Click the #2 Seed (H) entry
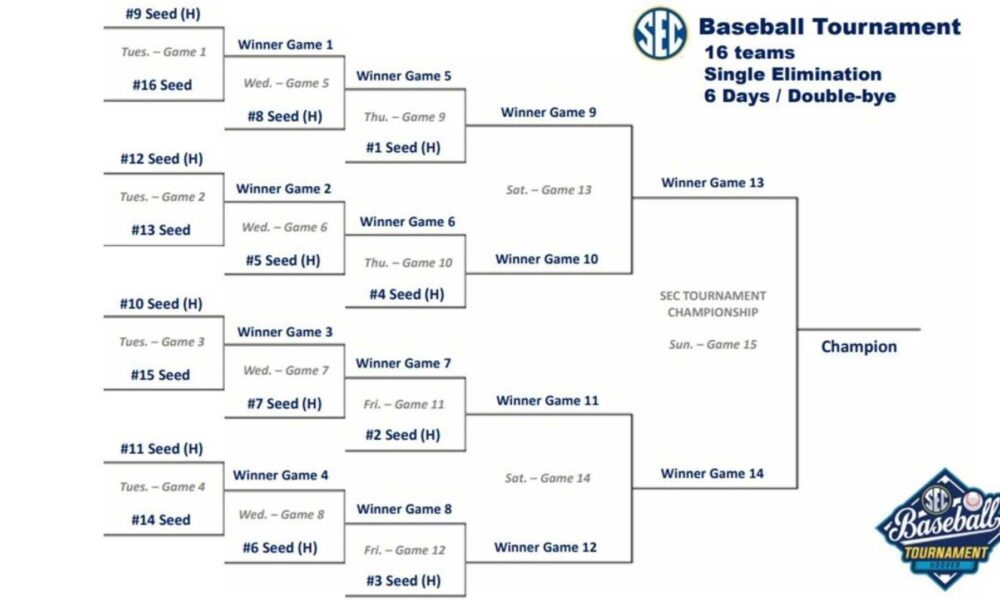The width and height of the screenshot is (1000, 600). click(x=402, y=435)
